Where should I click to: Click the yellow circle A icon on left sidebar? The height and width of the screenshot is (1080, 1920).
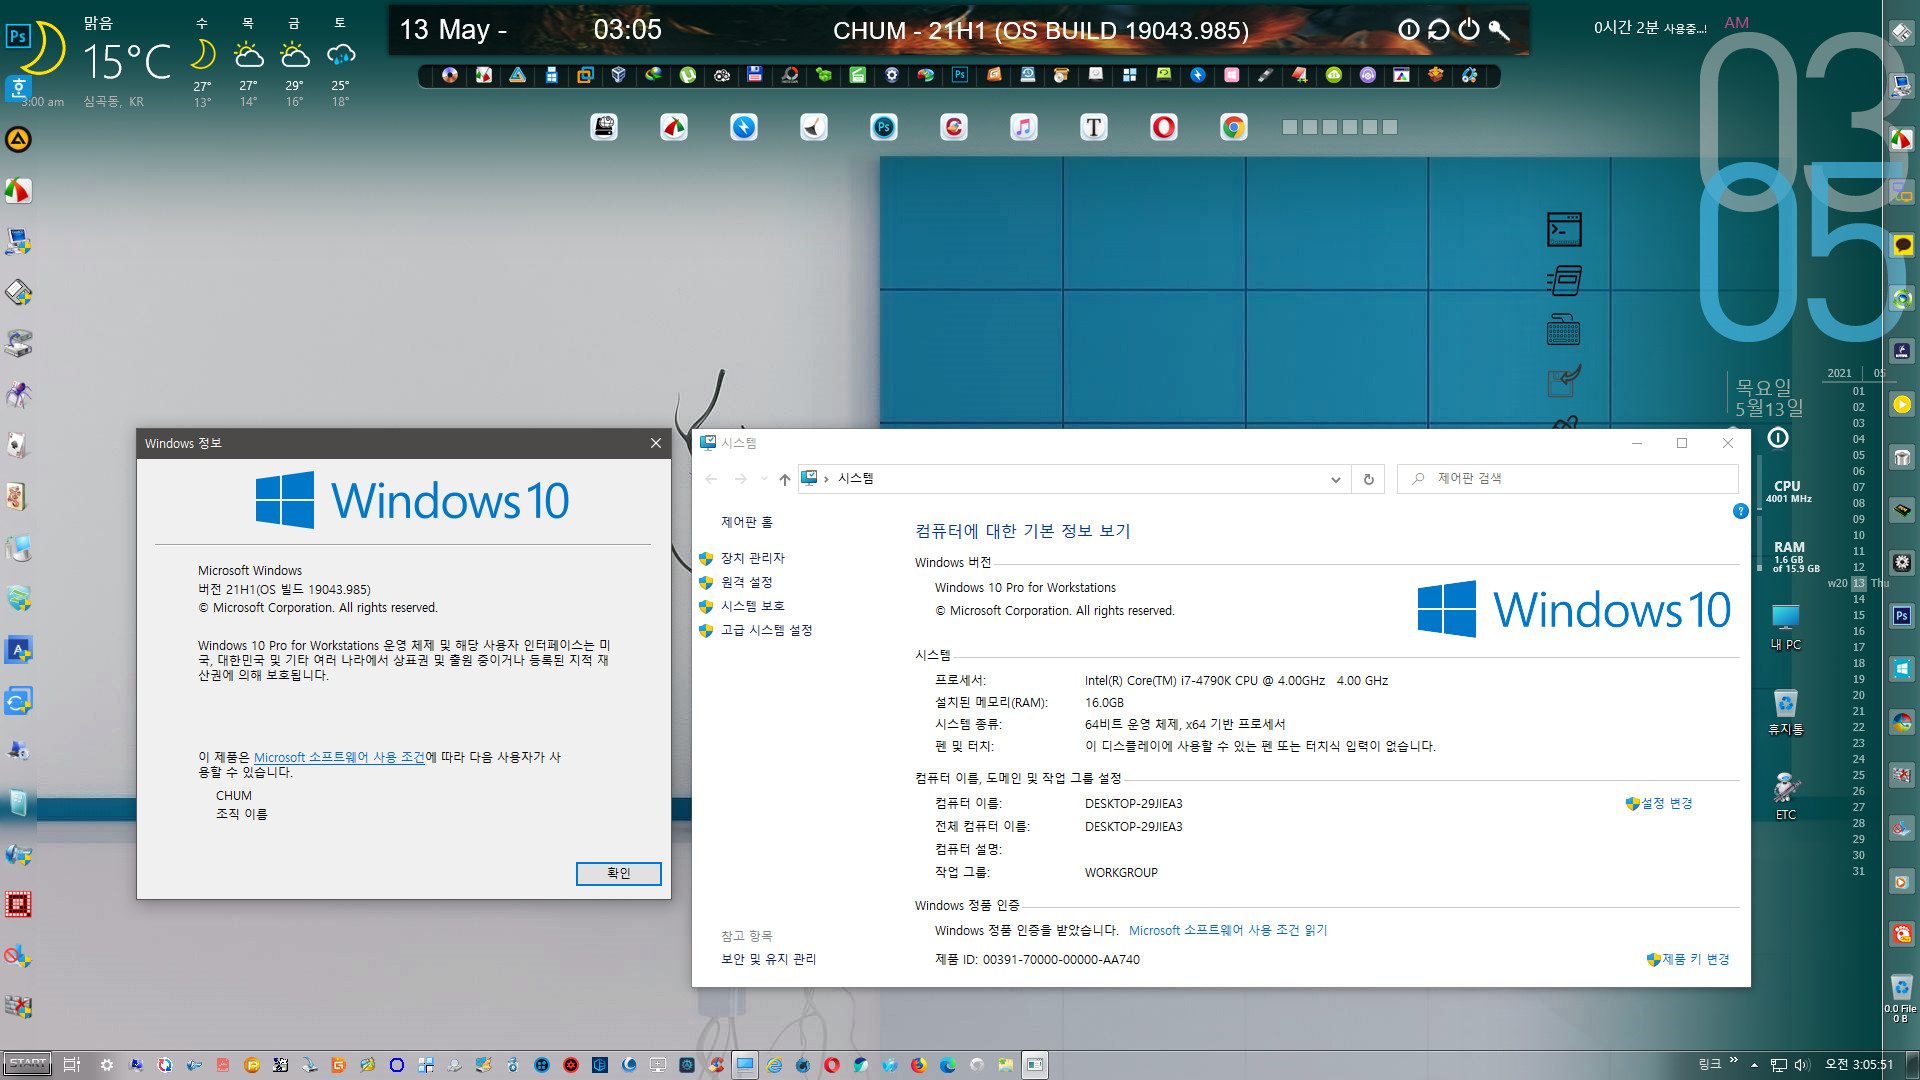pos(18,139)
